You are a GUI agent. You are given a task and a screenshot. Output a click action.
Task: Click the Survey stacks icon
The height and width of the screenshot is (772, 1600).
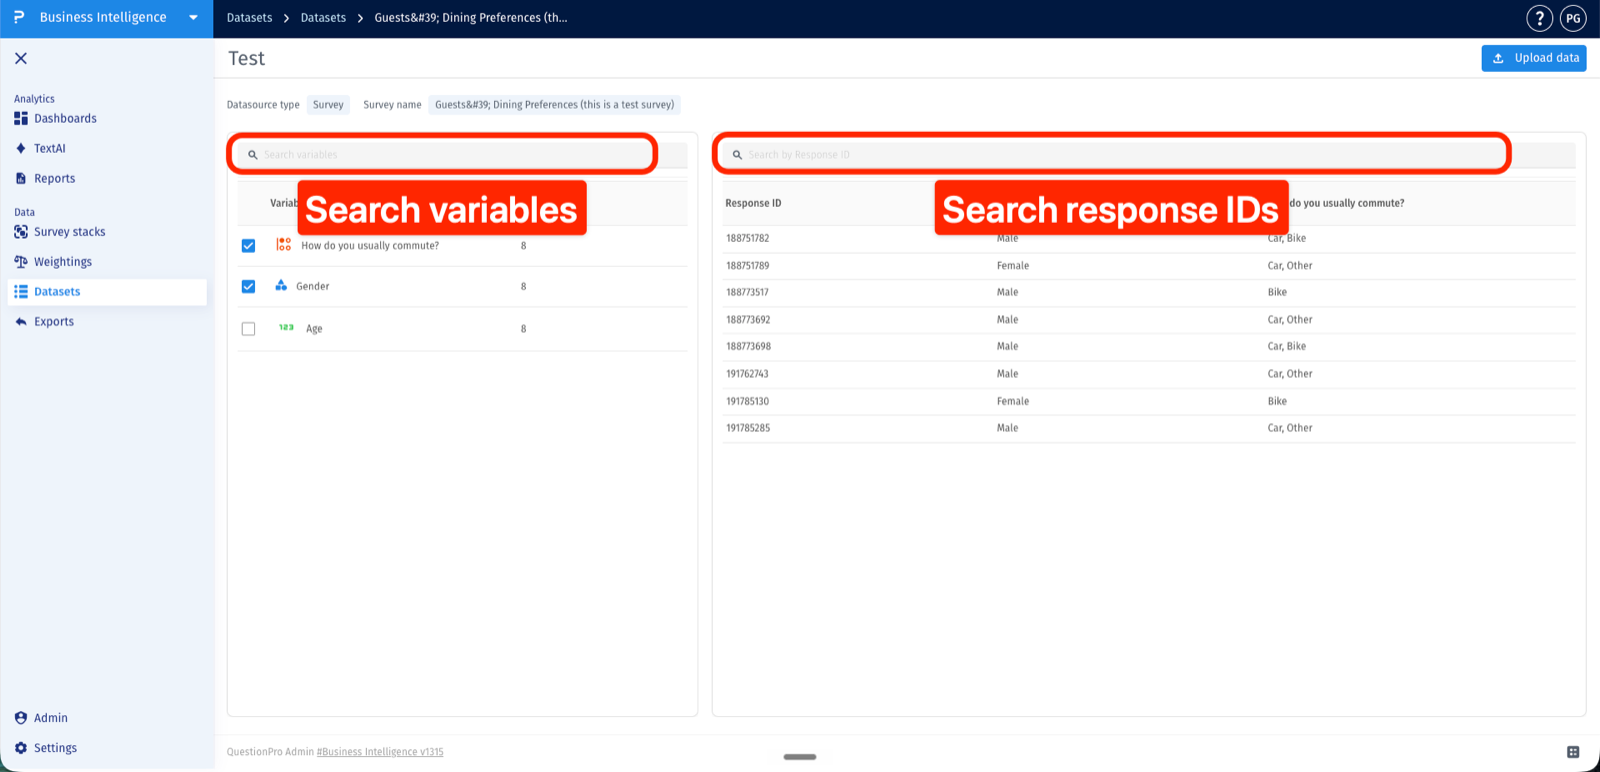[x=21, y=231]
